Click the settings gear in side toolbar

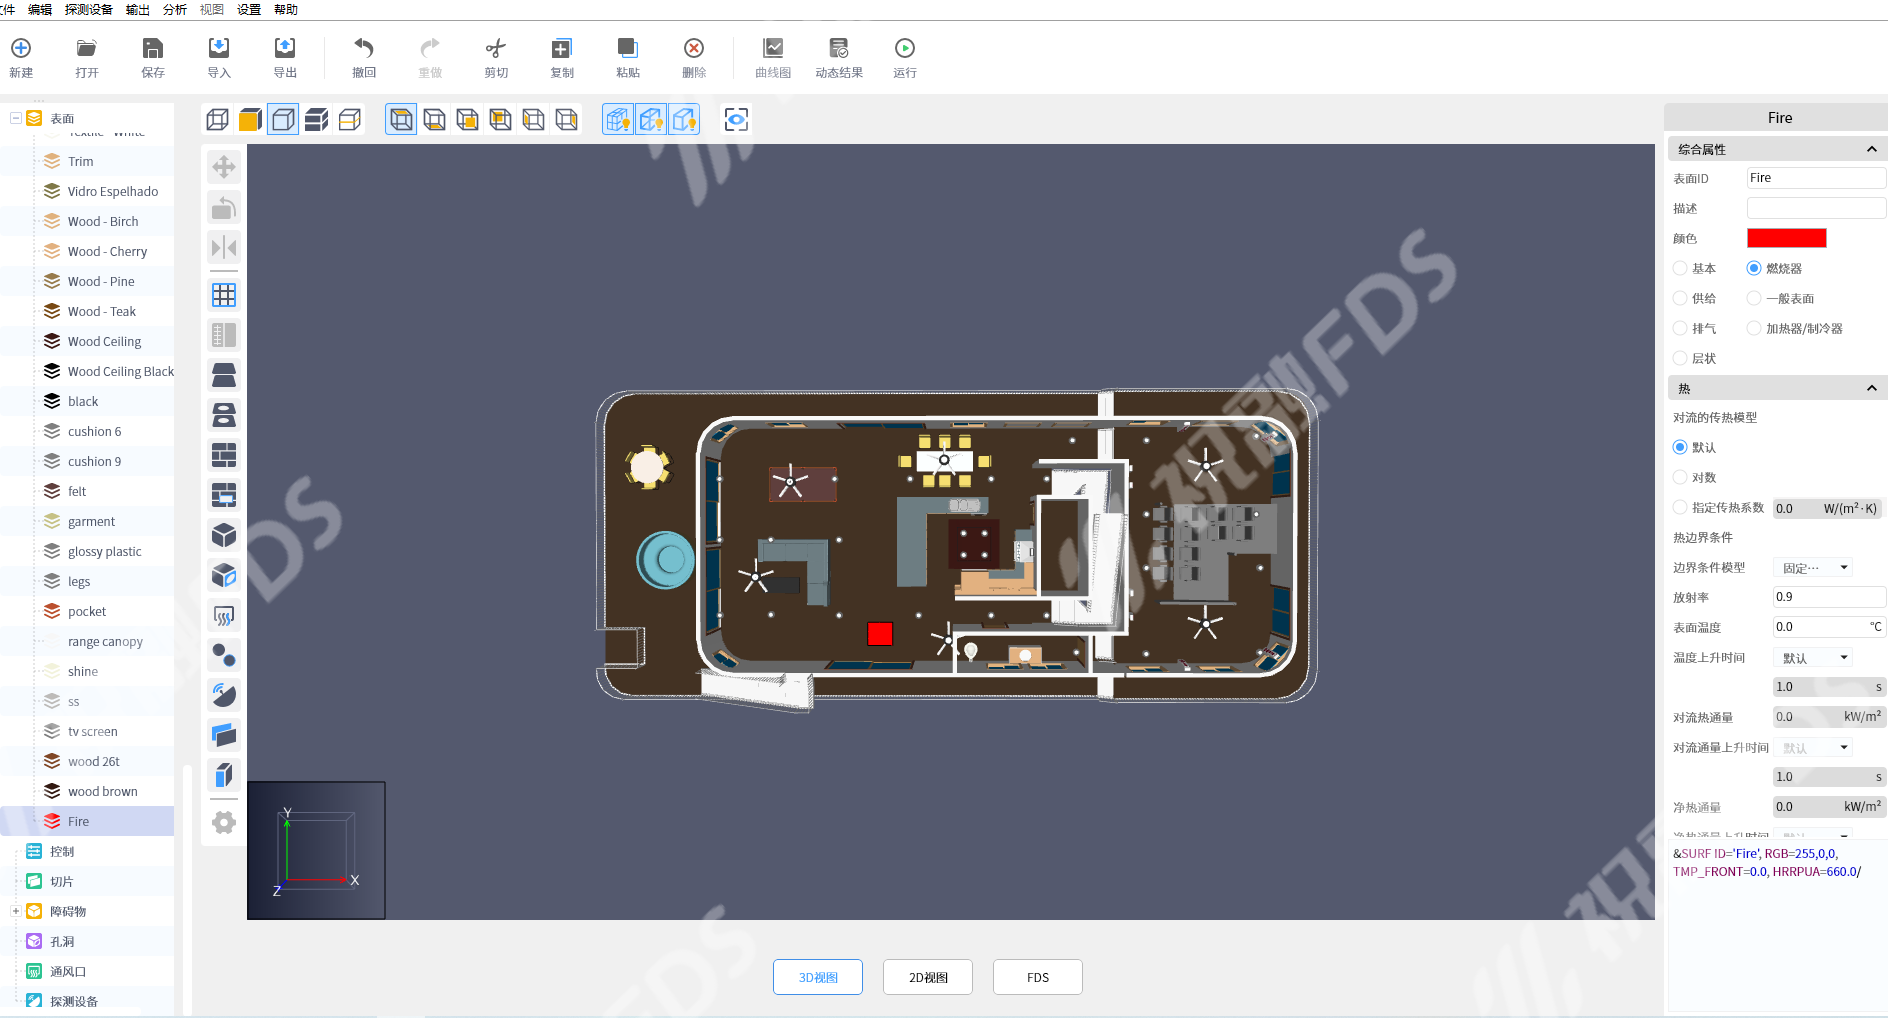click(x=224, y=822)
